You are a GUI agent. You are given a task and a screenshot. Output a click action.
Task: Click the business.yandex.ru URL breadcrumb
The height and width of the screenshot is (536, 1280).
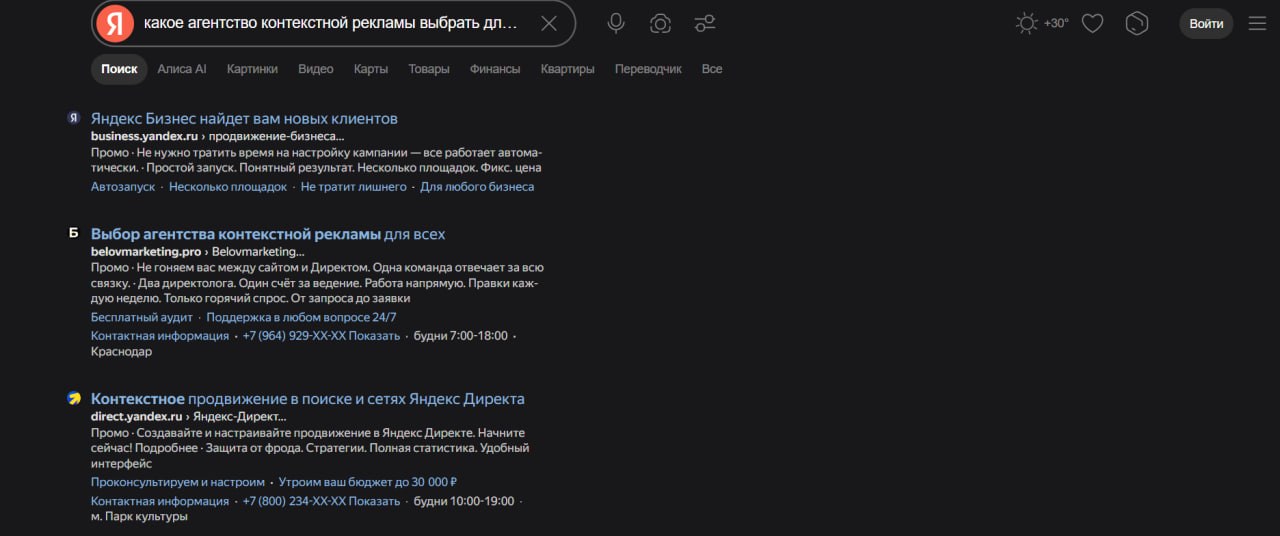click(x=217, y=136)
